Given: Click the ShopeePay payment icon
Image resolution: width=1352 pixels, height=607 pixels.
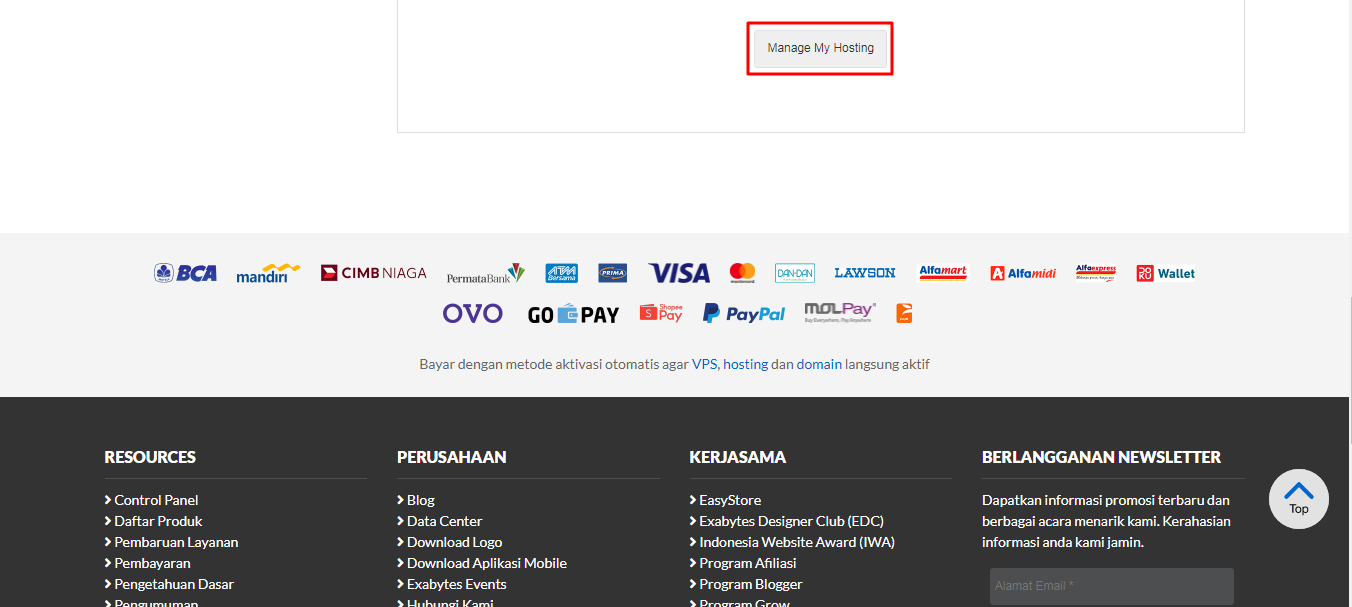Looking at the screenshot, I should 660,312.
